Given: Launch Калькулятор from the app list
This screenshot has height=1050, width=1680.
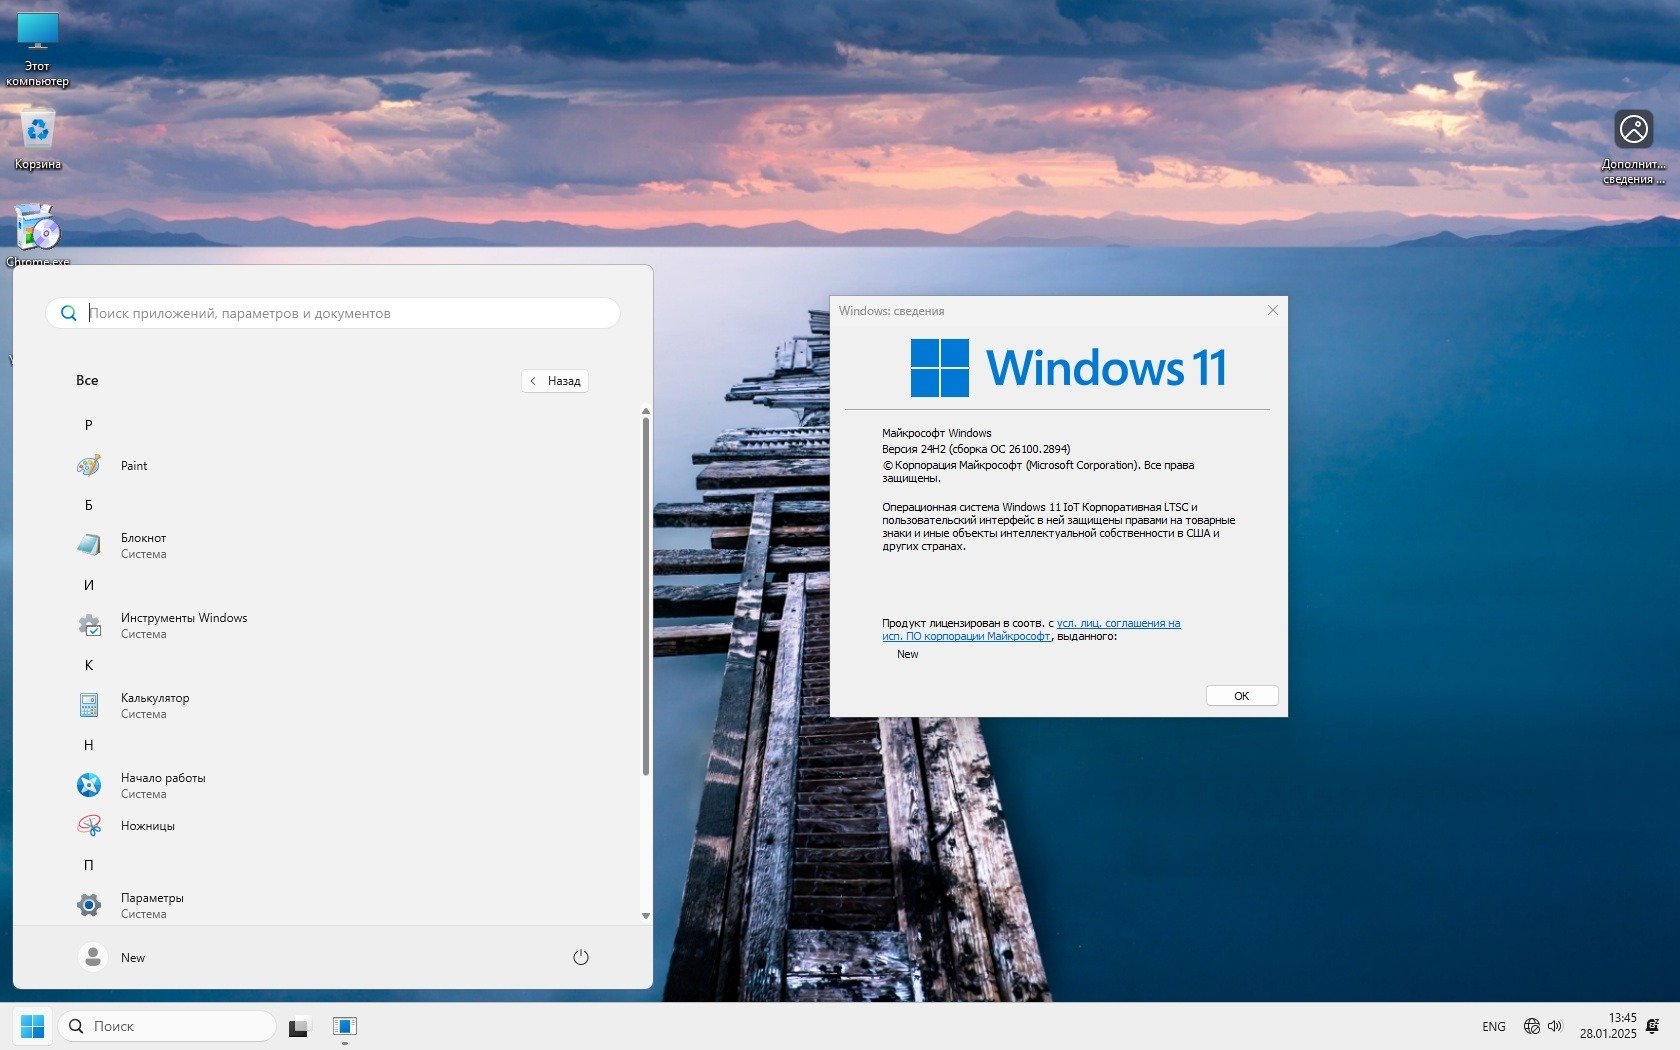Looking at the screenshot, I should [x=154, y=705].
